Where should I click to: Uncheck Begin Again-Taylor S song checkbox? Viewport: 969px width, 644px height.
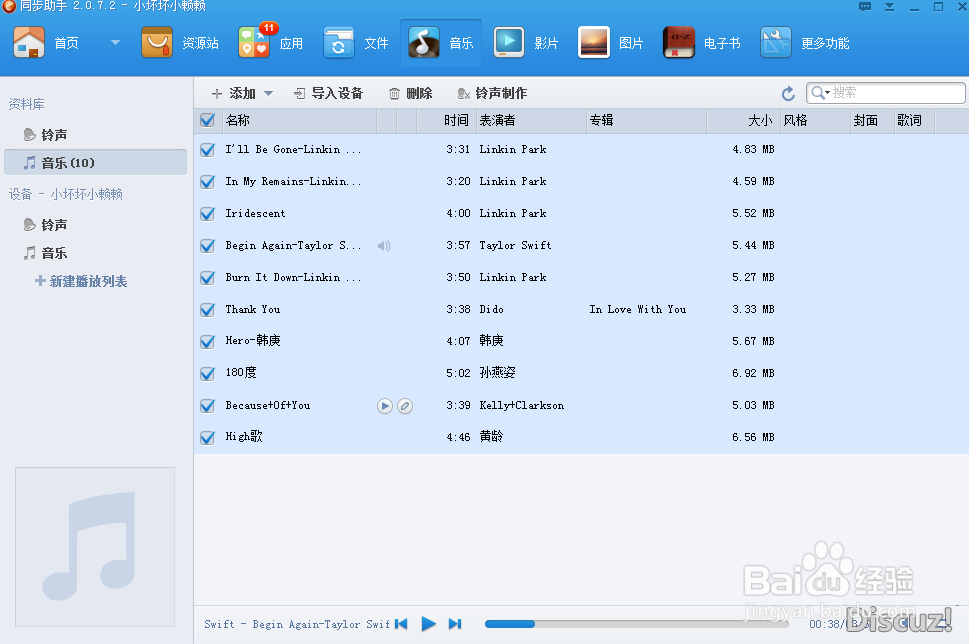coord(208,246)
